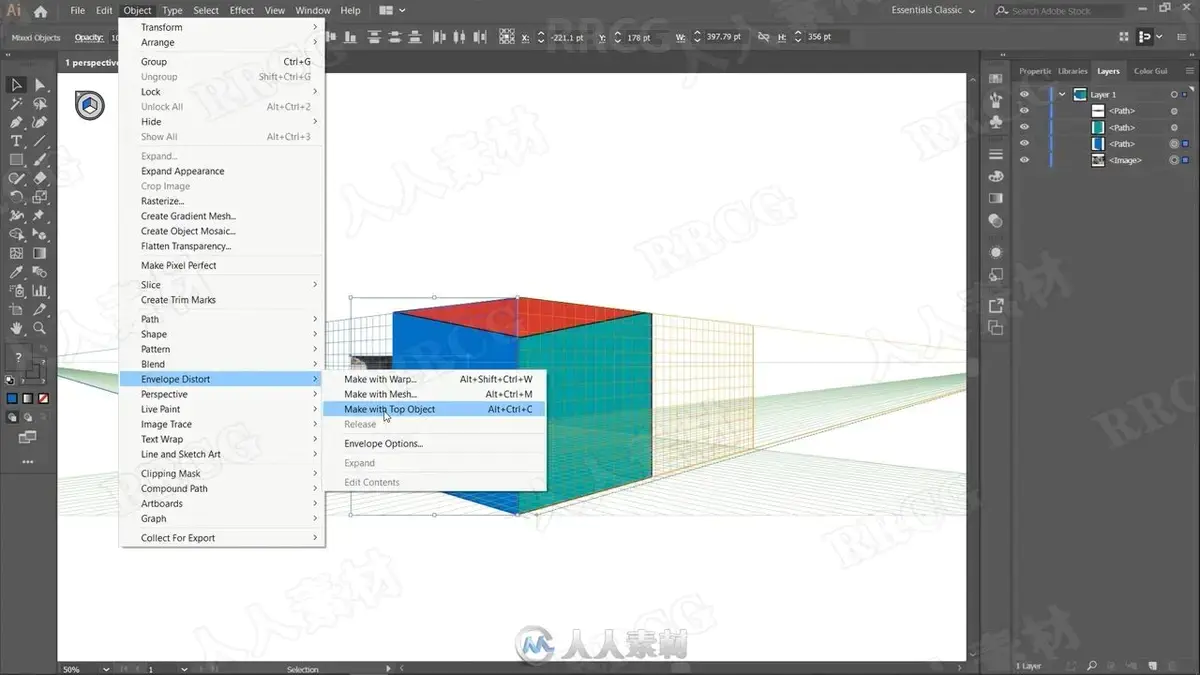Toggle eye icon of first Path sublayer
Viewport: 1200px width, 675px height.
click(x=1024, y=111)
